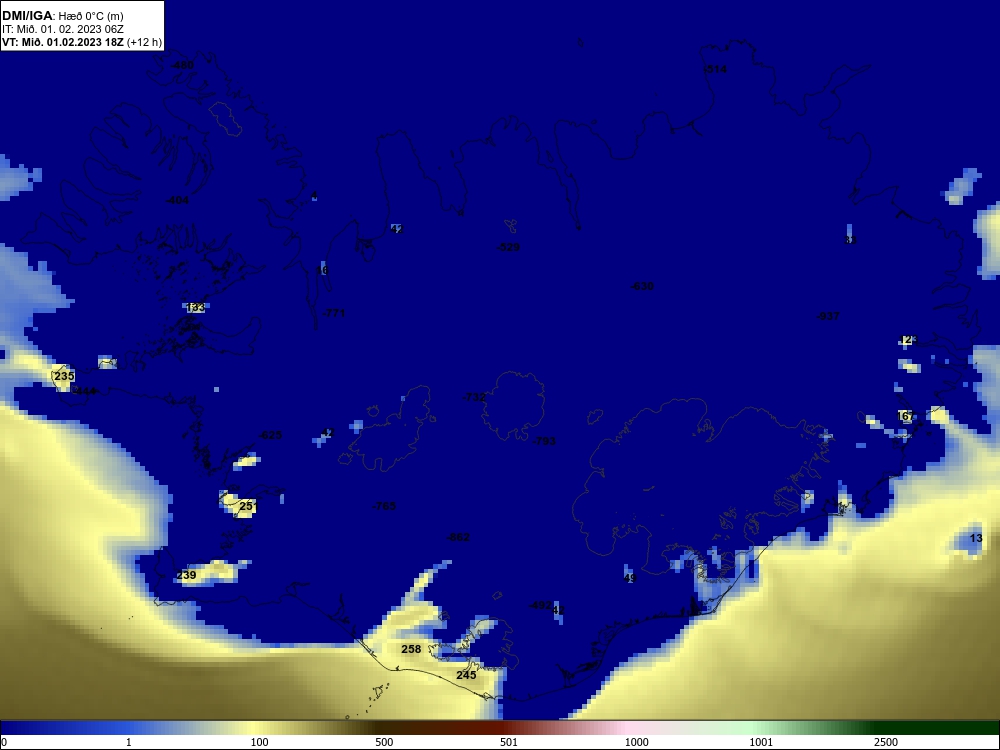This screenshot has height=750, width=1000.
Task: Click the 258 map value
Action: [411, 649]
